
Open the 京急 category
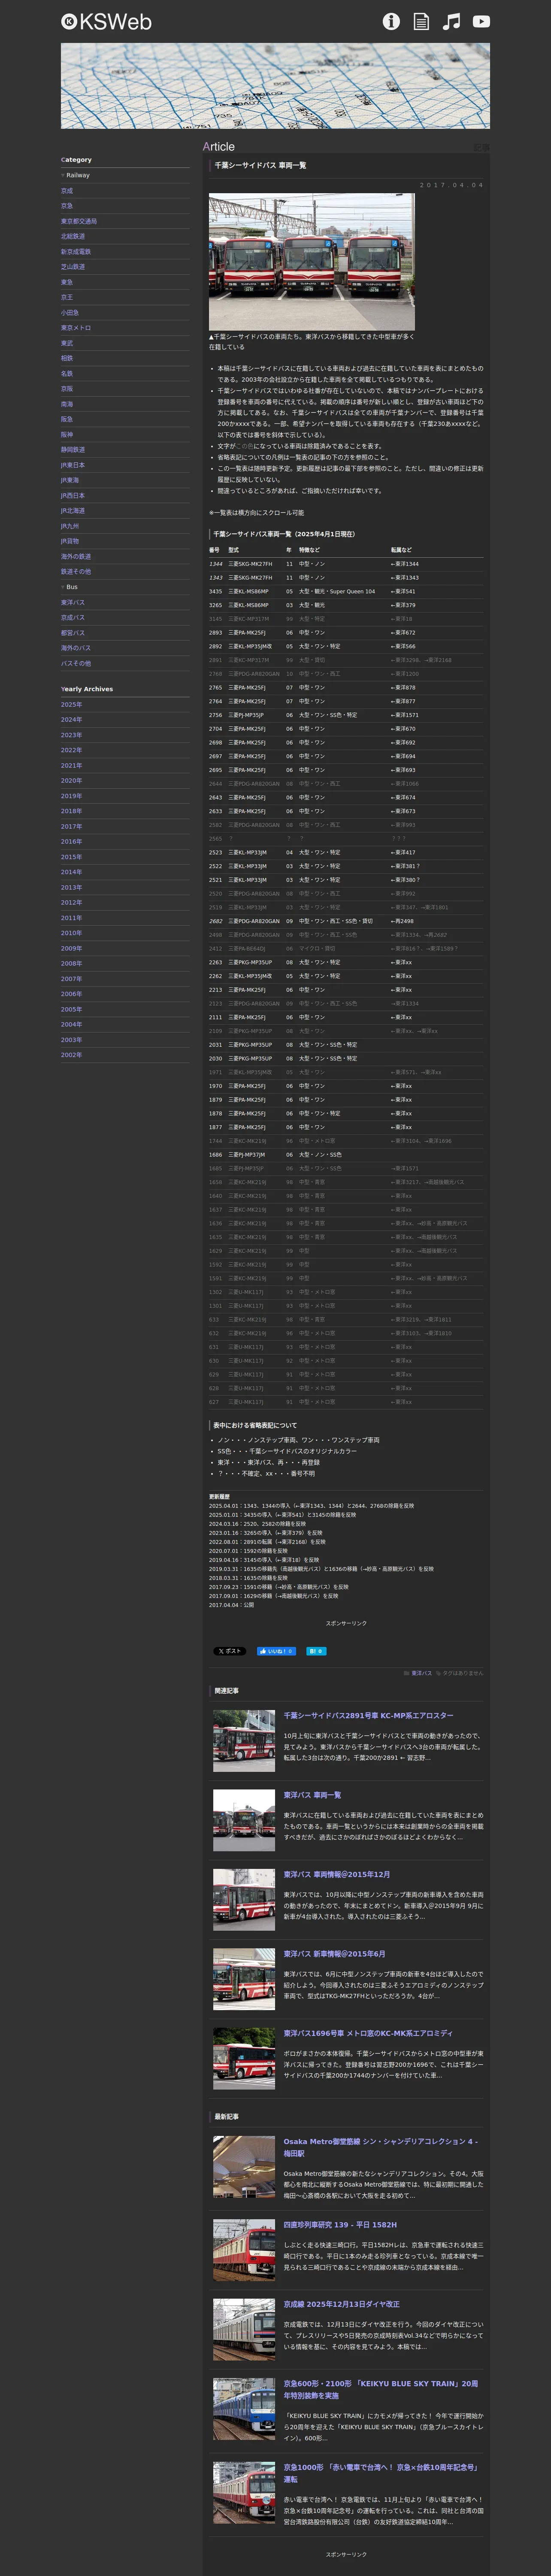pyautogui.click(x=67, y=206)
